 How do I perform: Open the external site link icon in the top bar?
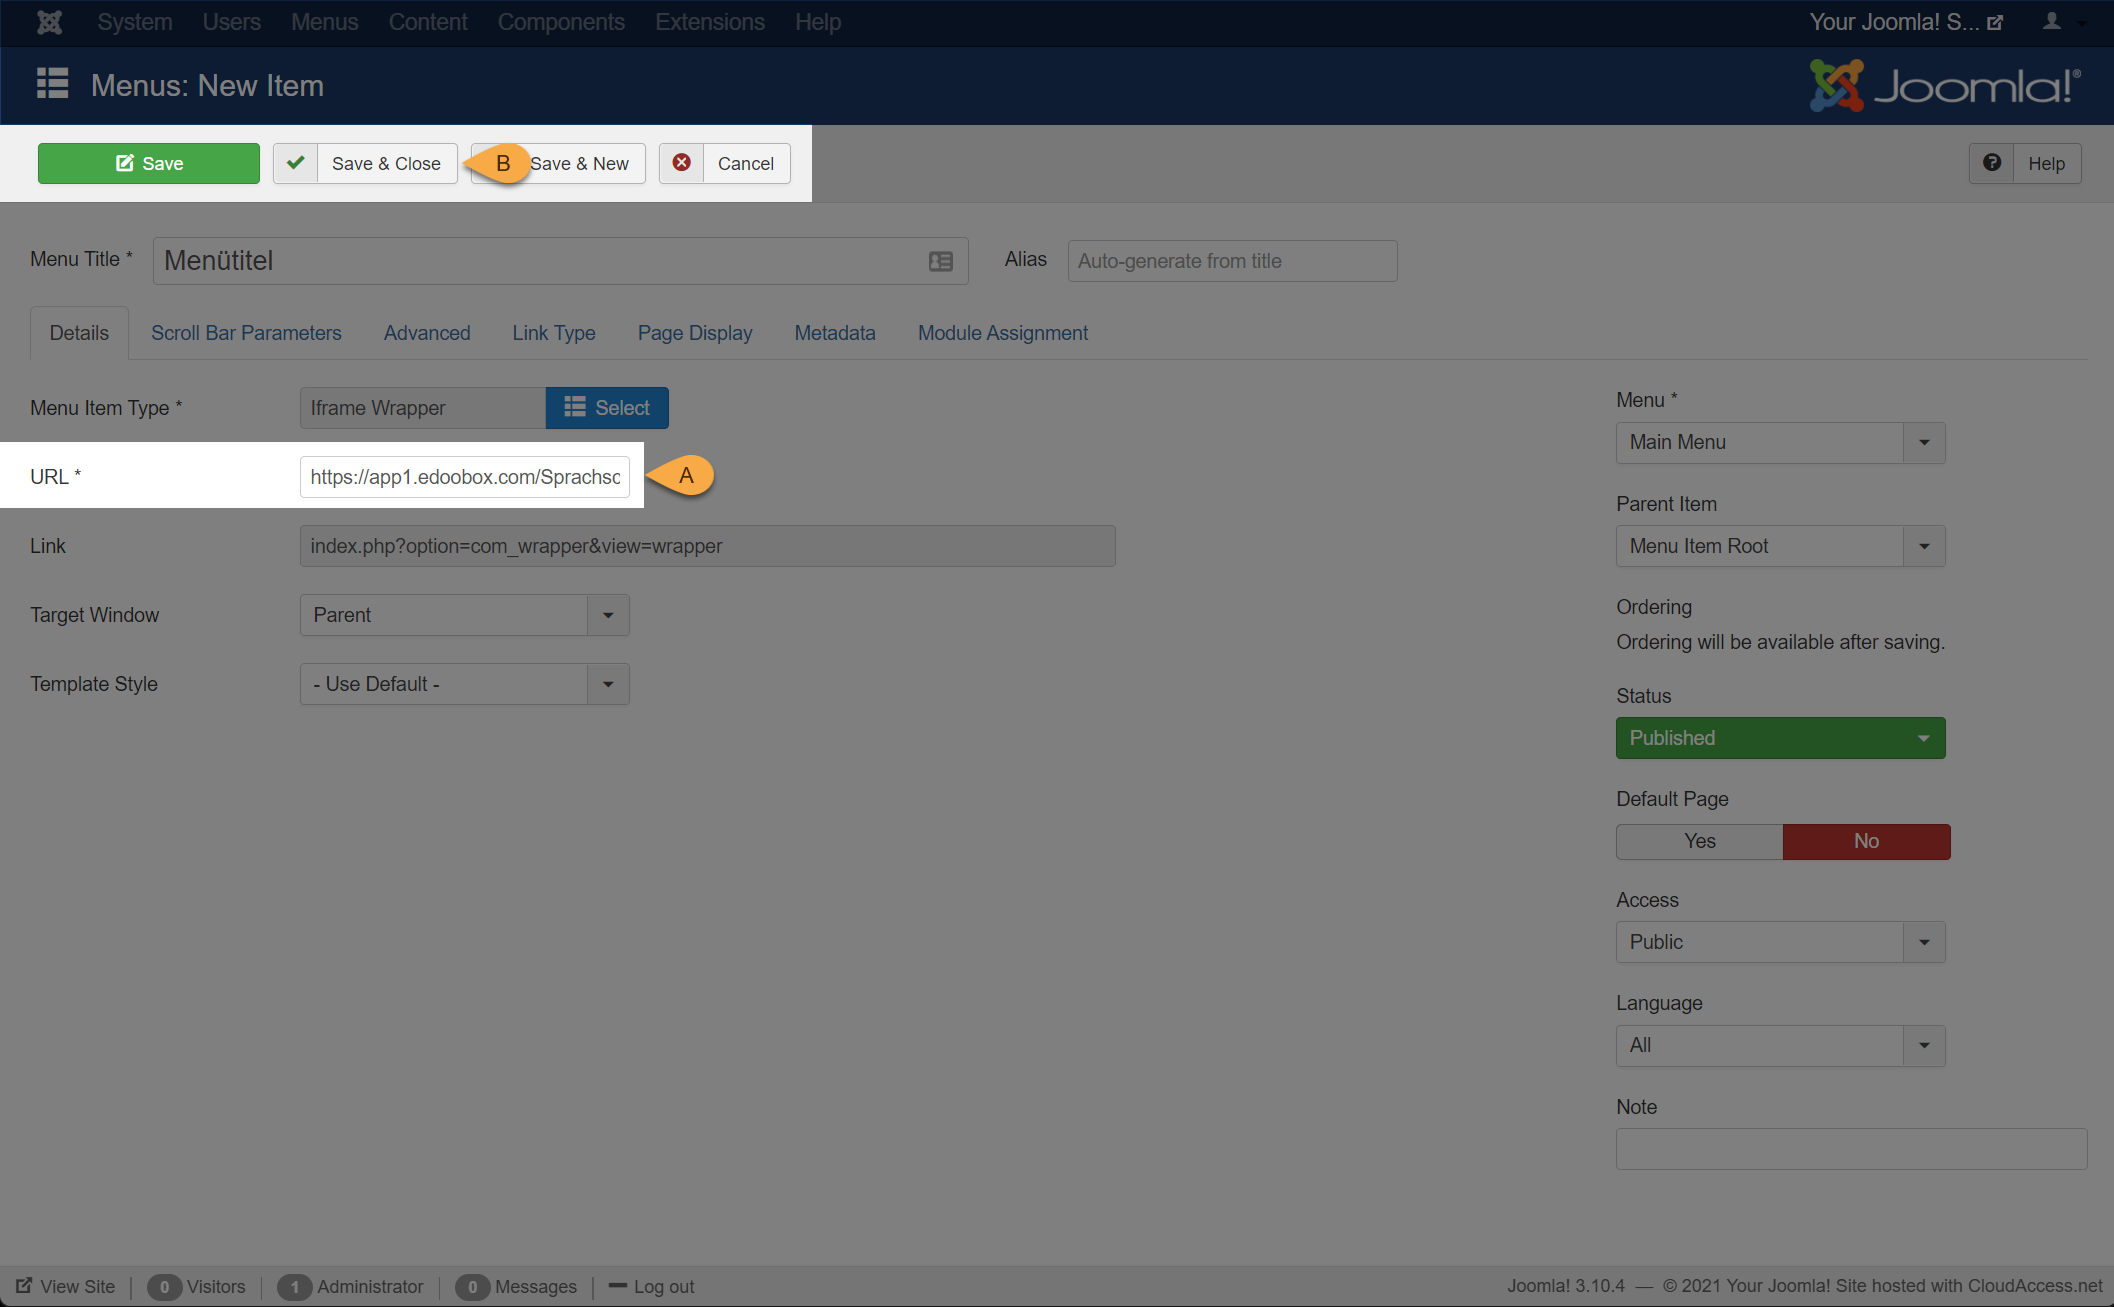(1995, 23)
